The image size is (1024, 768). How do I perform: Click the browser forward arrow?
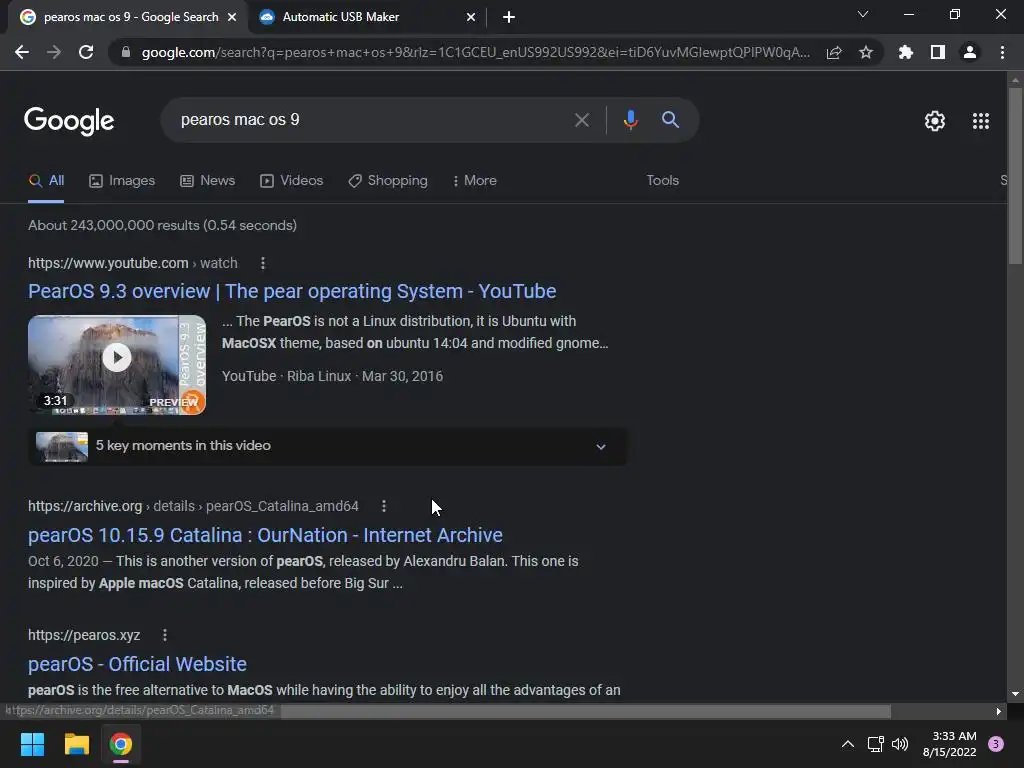coord(54,52)
